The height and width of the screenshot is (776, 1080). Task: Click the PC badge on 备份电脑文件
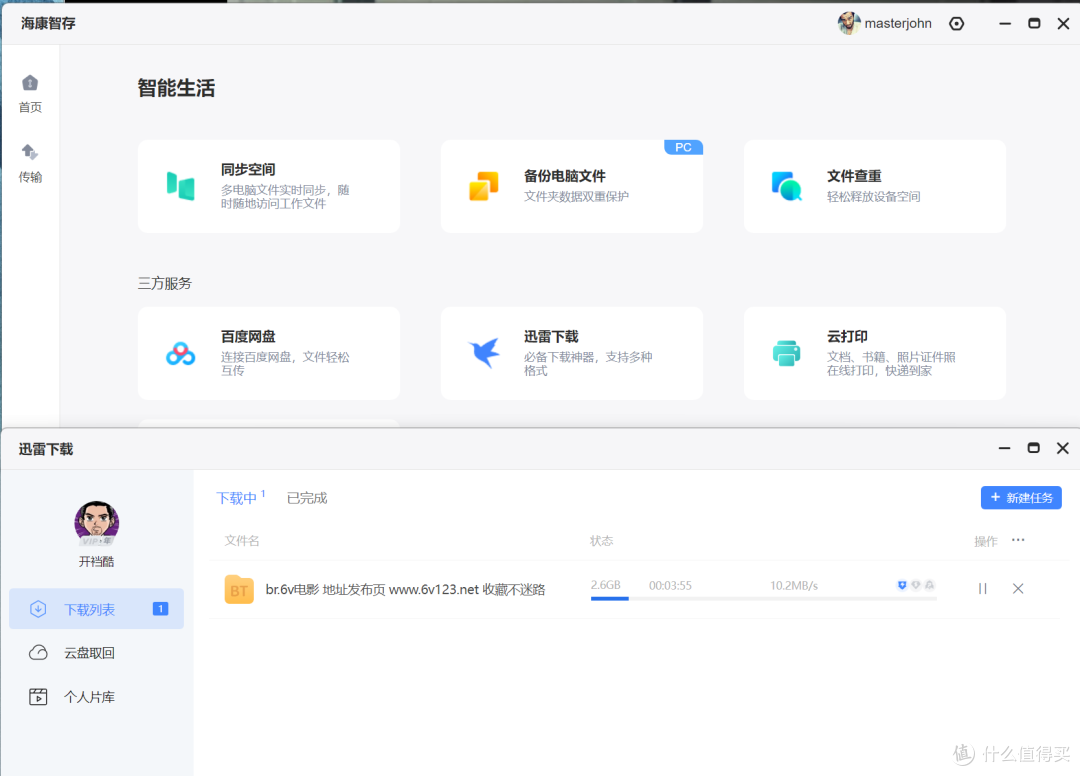coord(683,147)
